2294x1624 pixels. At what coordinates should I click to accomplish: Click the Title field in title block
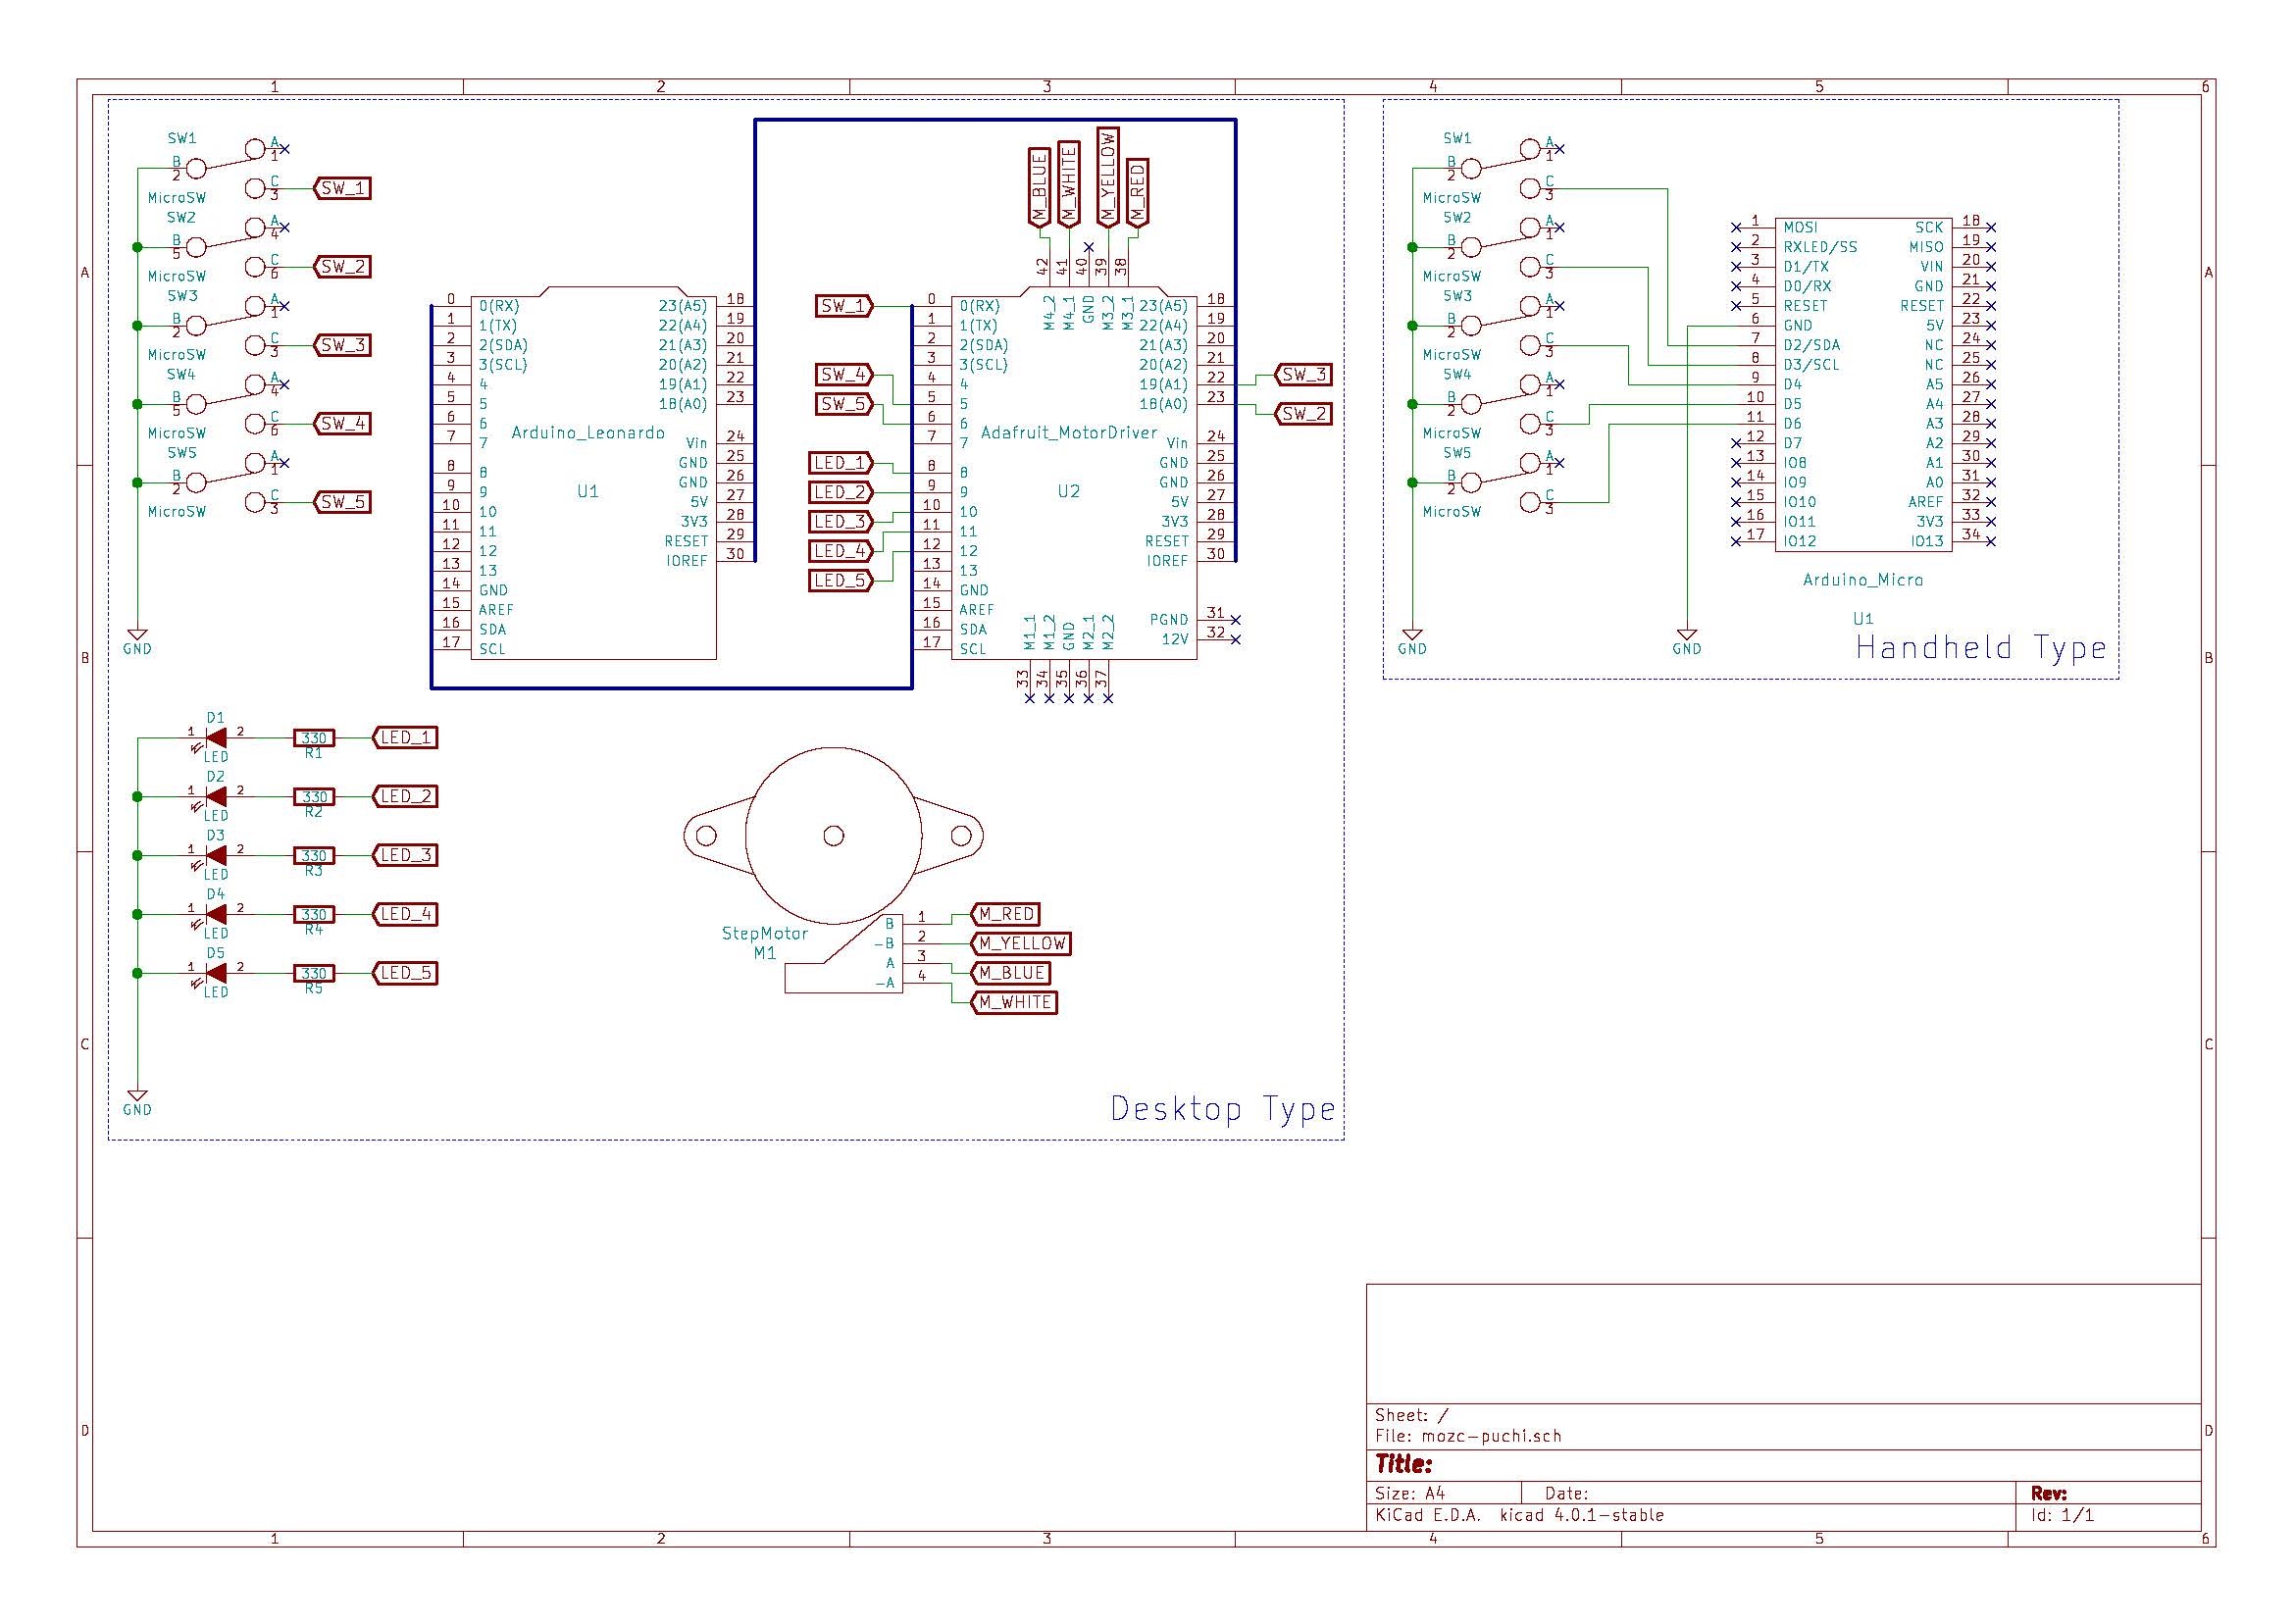coord(1403,1465)
